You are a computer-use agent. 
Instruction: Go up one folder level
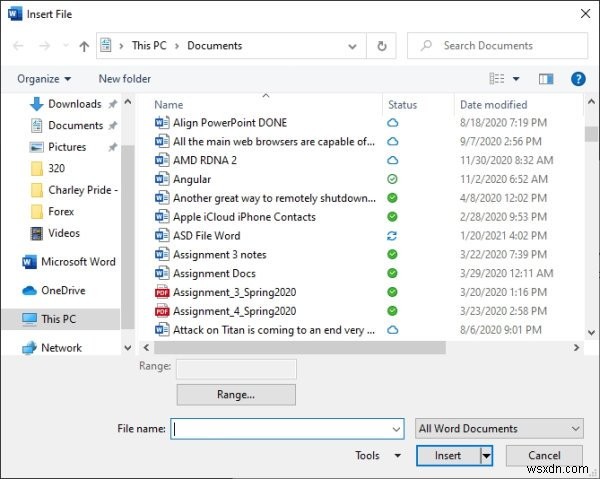(84, 46)
